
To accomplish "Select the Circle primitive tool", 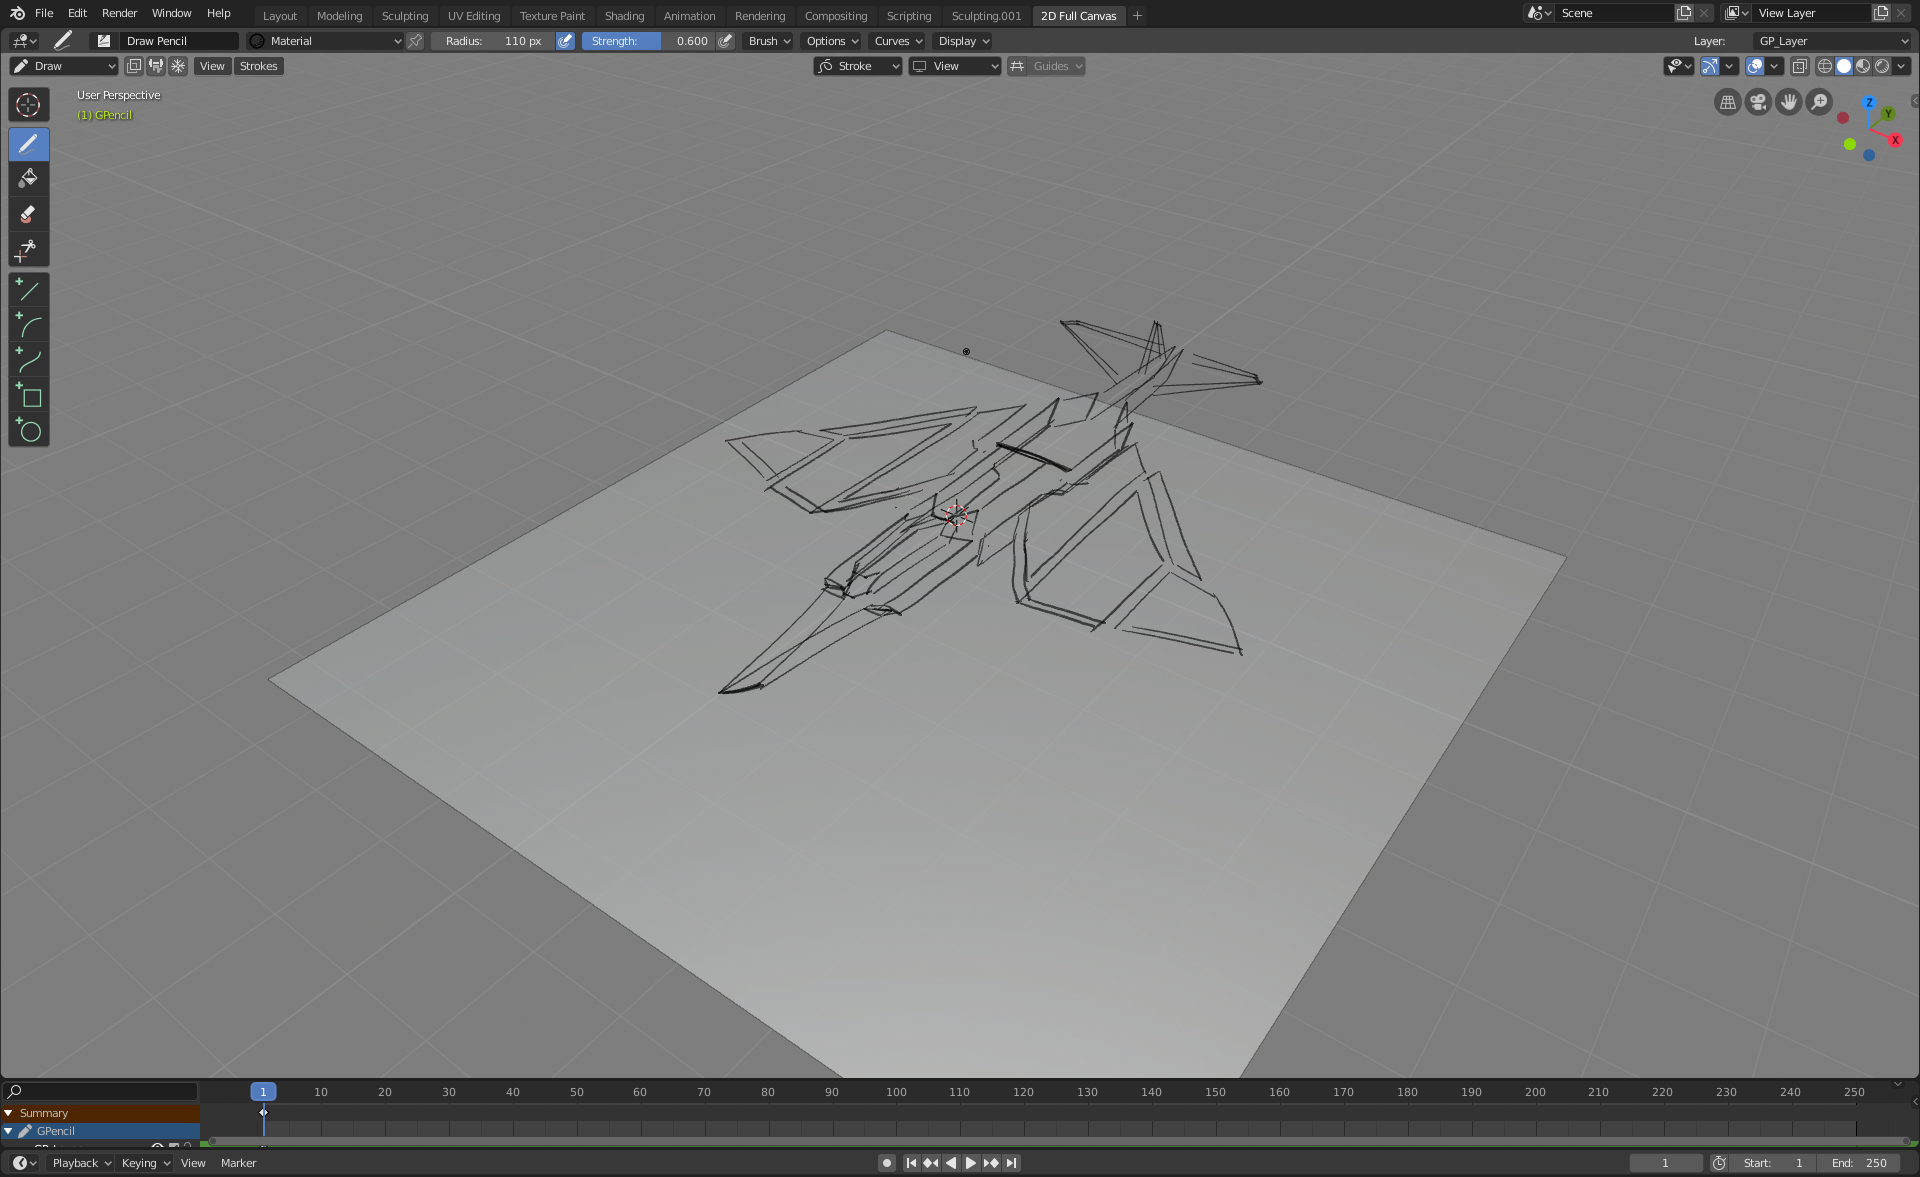I will 28,431.
